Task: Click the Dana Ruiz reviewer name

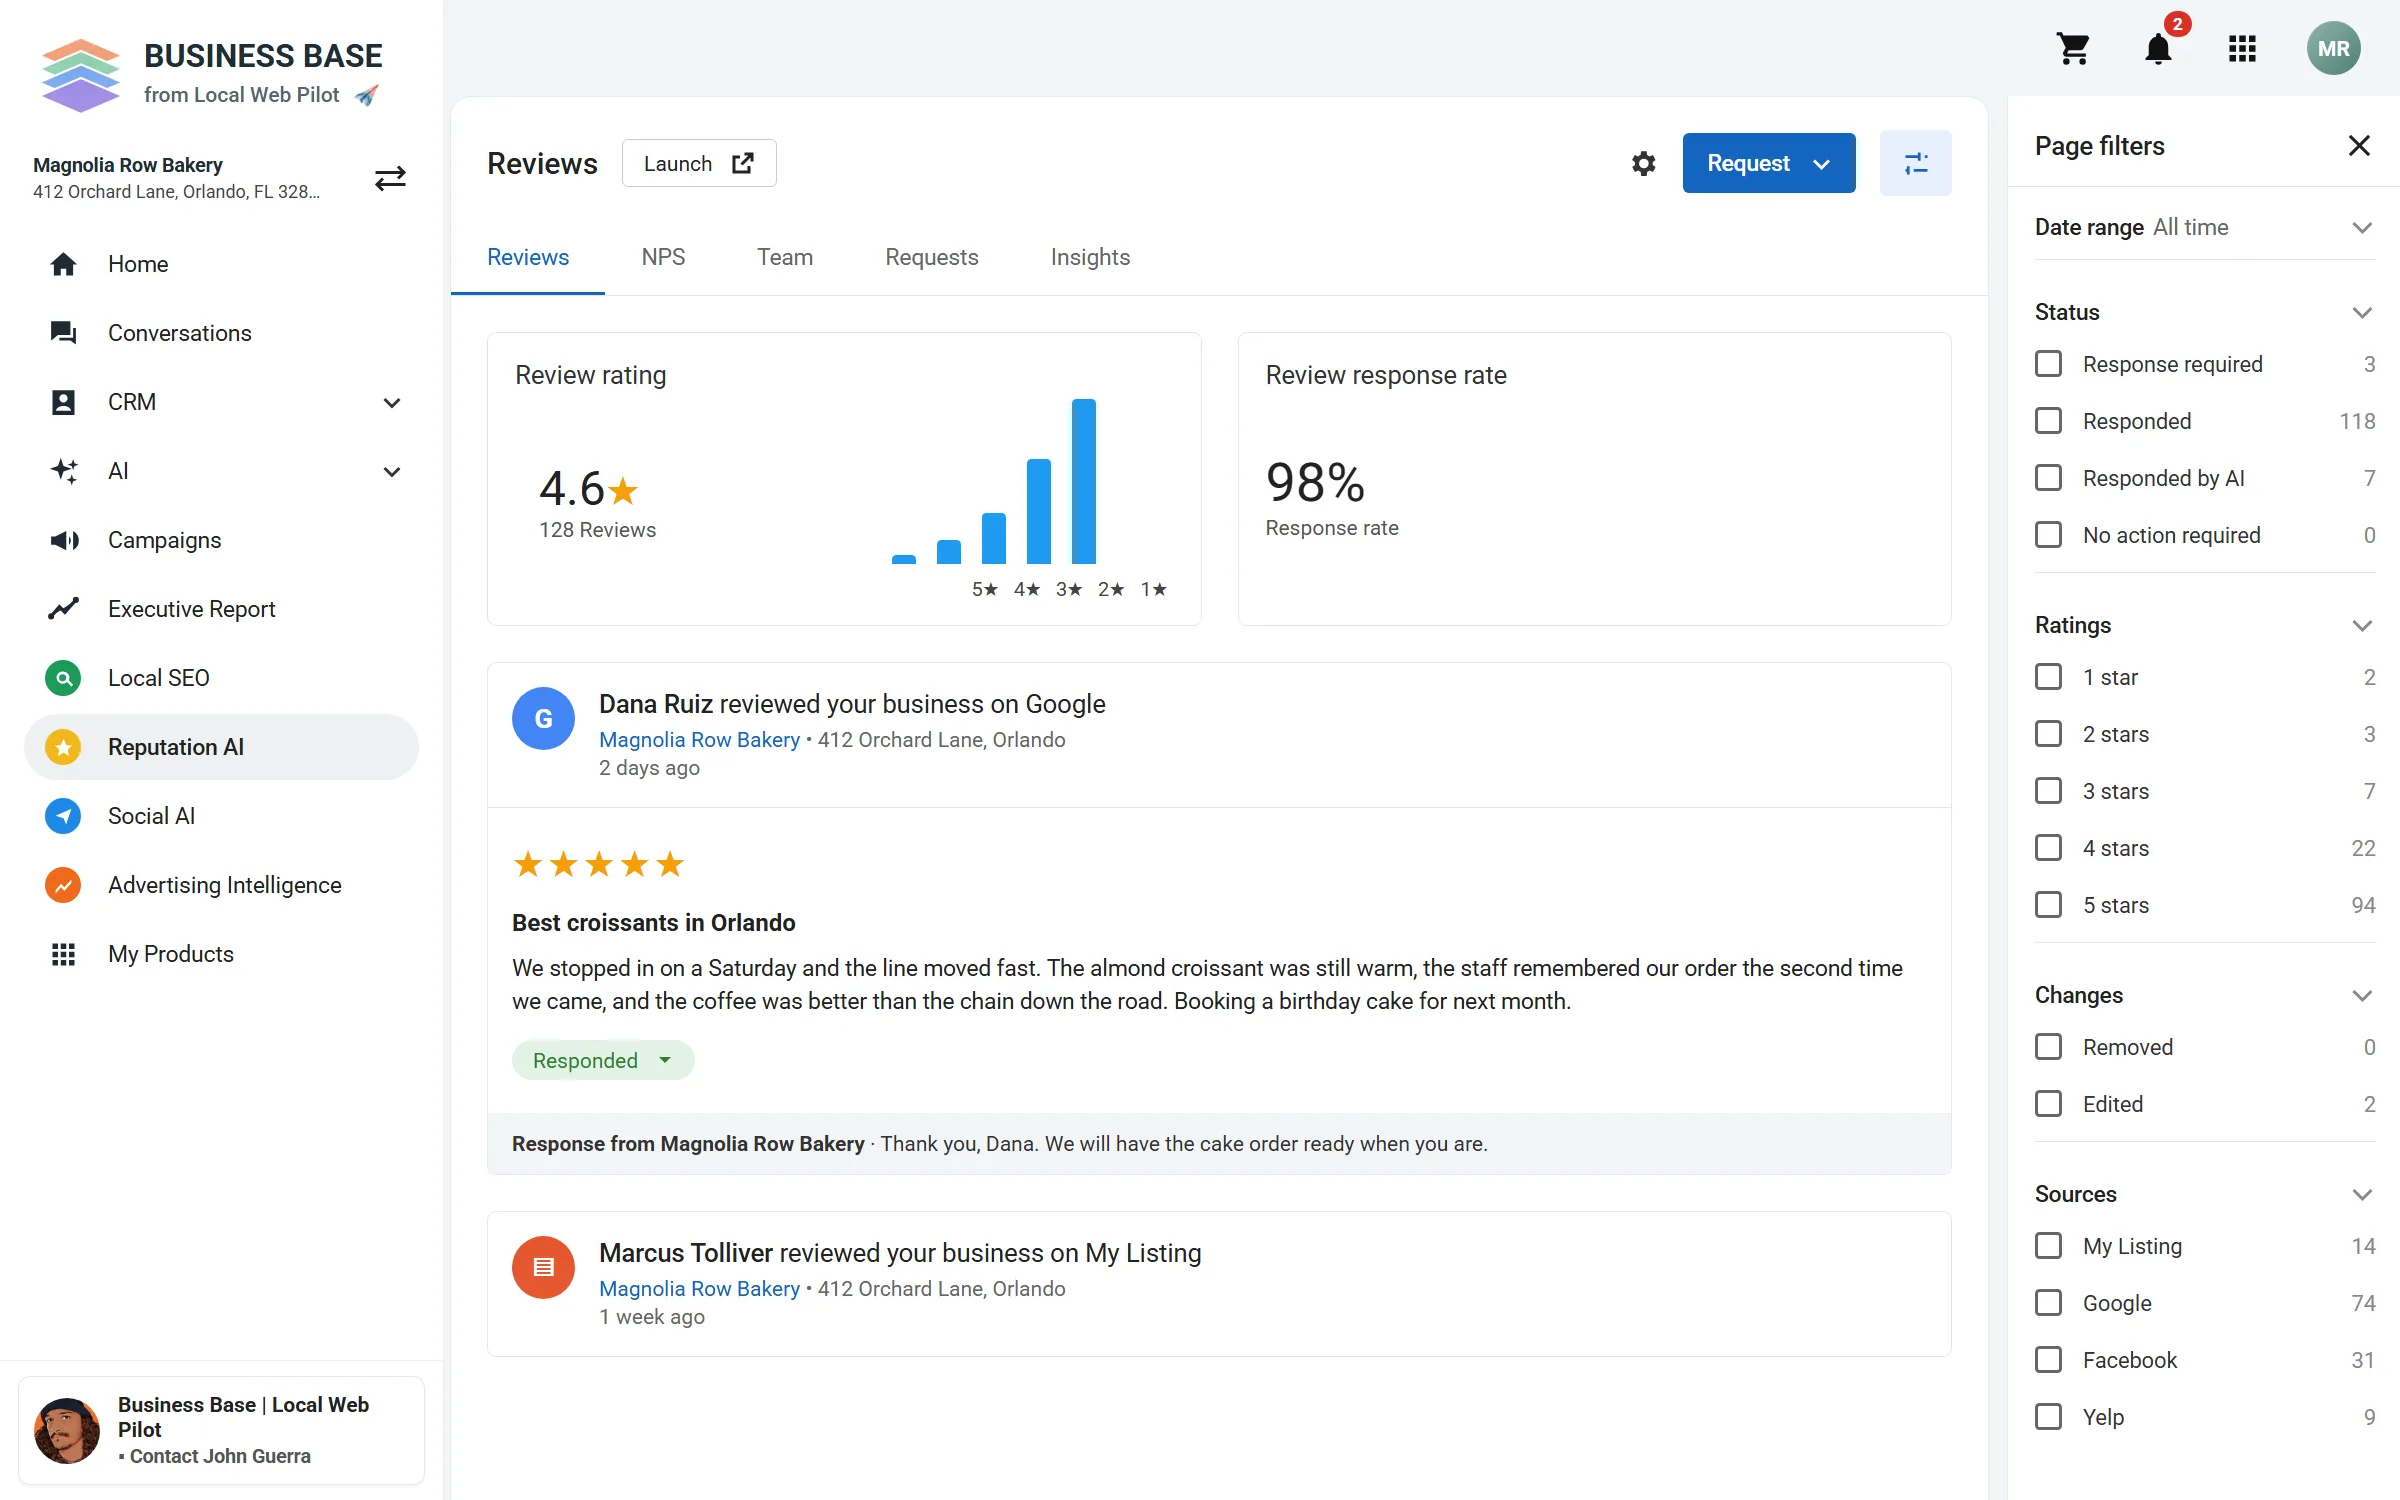Action: (655, 704)
